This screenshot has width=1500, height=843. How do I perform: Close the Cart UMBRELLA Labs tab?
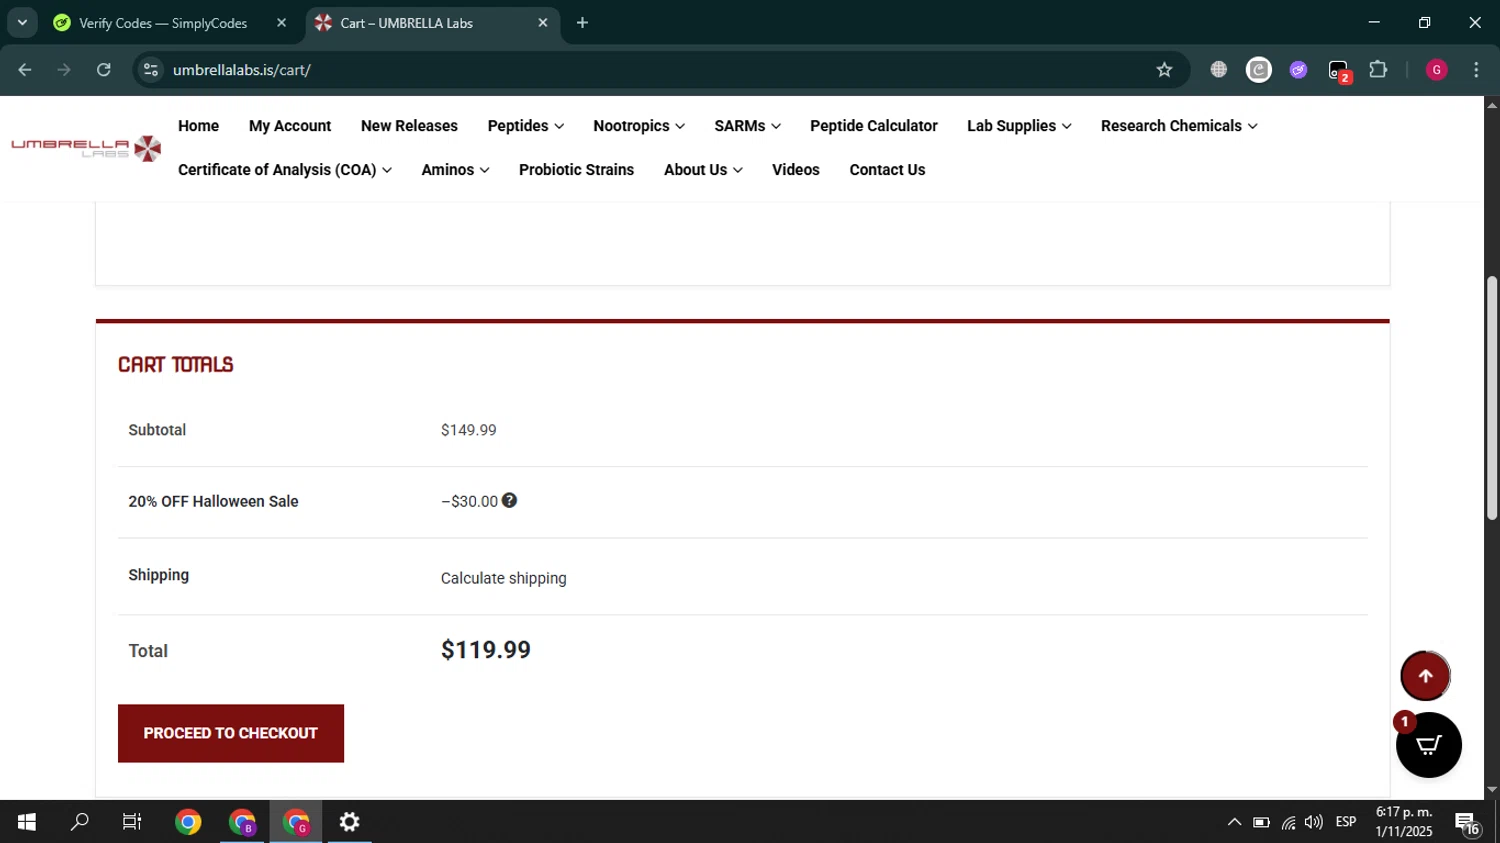pos(543,22)
